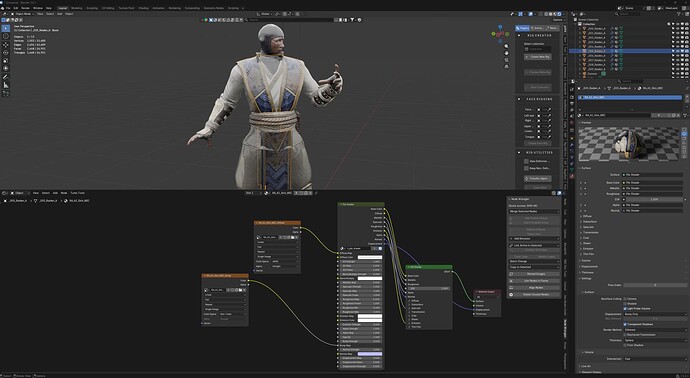
Task: Select the Measure tool in the viewport toolbar
Action: [6, 85]
